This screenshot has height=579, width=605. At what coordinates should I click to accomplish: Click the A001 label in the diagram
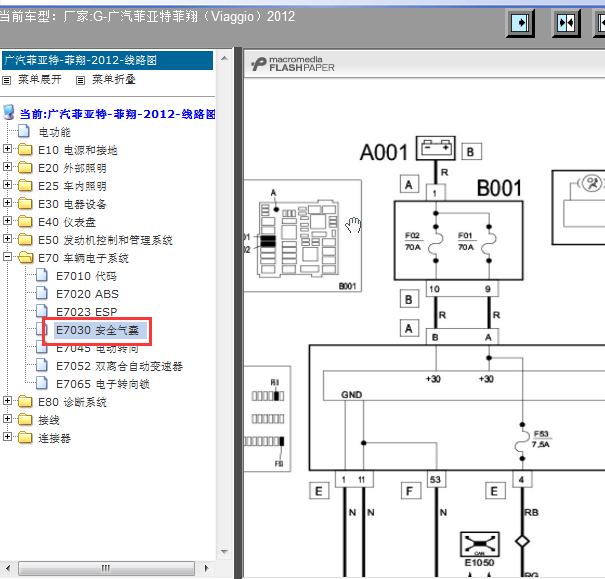(384, 152)
